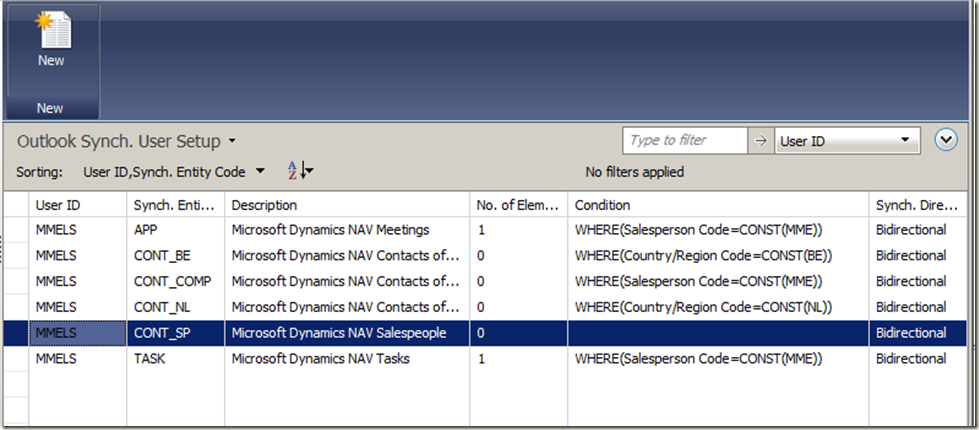This screenshot has width=979, height=430.
Task: Click the Description column header
Action: (346, 204)
